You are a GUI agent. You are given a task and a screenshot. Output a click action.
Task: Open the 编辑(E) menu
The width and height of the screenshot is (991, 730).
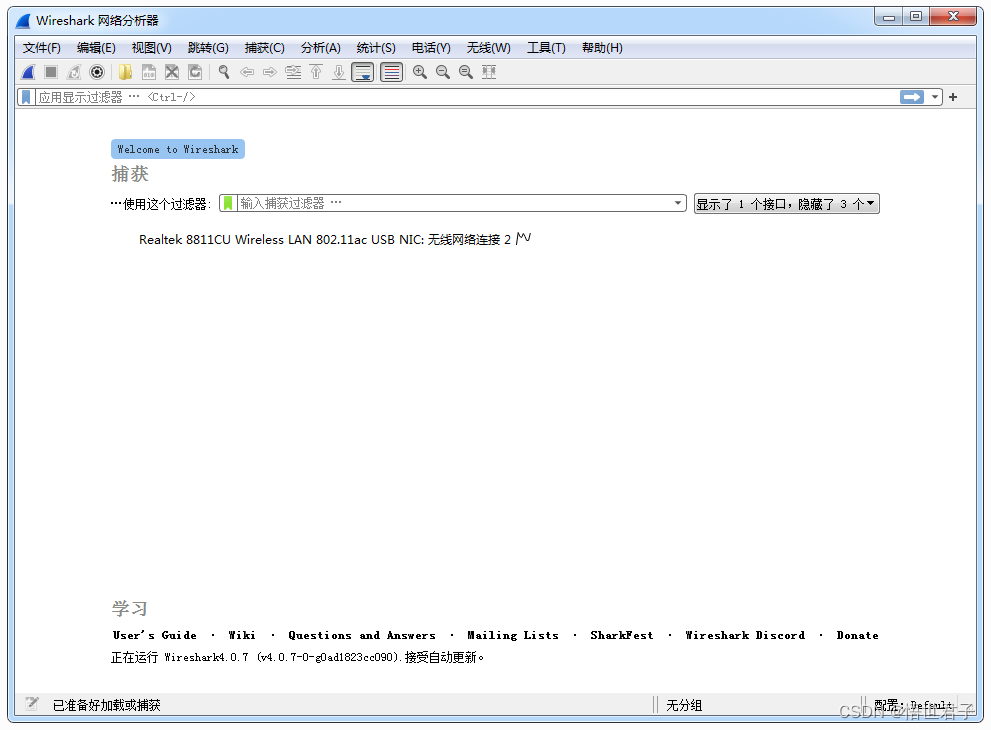96,48
